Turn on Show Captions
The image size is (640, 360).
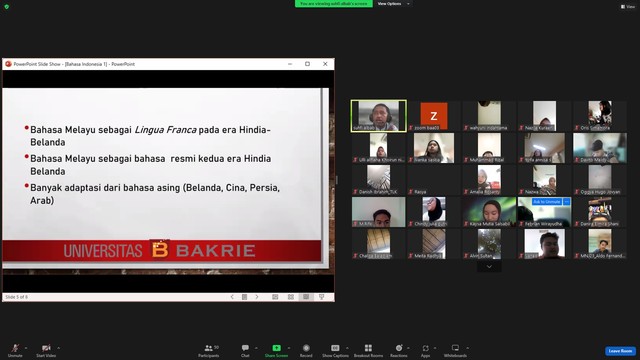tap(335, 350)
